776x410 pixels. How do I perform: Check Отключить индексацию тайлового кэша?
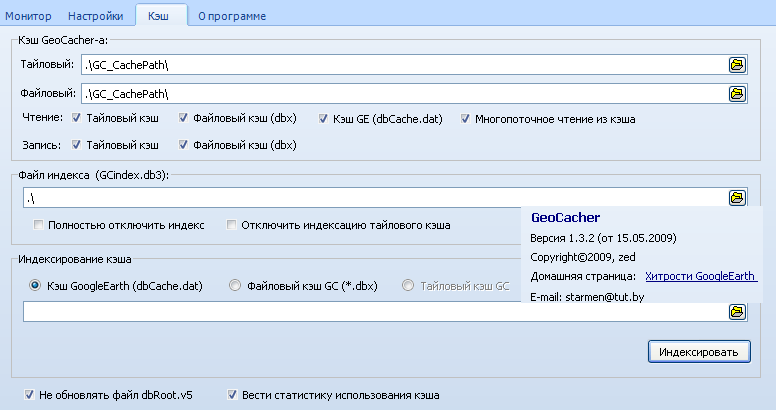click(x=232, y=225)
